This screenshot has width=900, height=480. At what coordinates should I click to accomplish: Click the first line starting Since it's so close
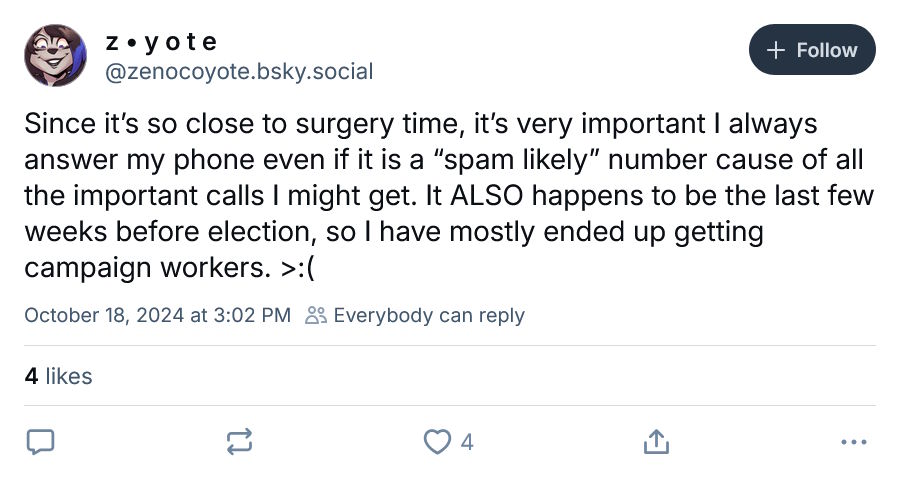click(x=421, y=124)
